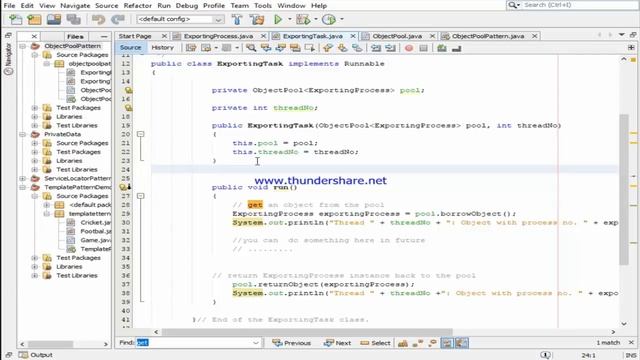Click the red Start Macro Recording icon
The width and height of the screenshot is (640, 360).
(x=409, y=48)
